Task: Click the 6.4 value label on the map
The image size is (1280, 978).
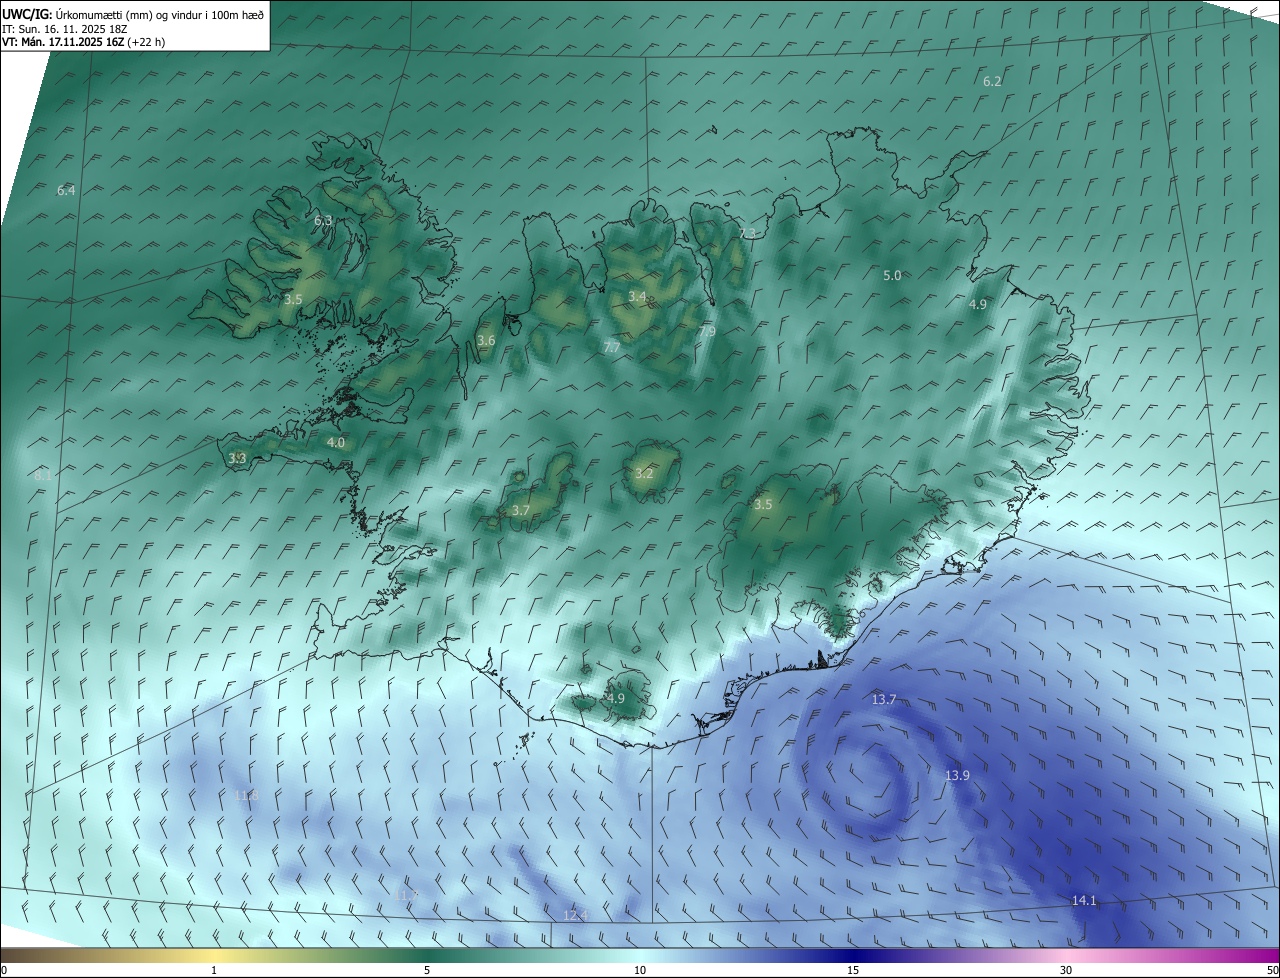Action: coord(66,190)
